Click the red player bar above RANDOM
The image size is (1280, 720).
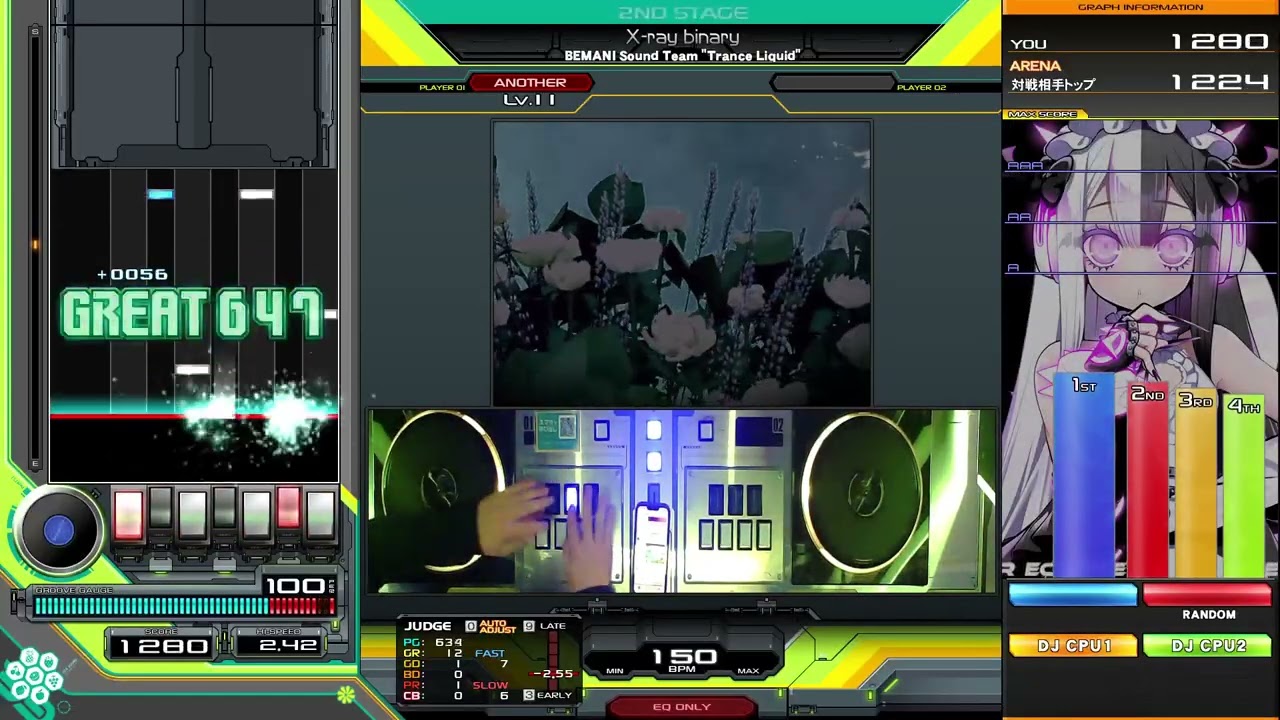point(1207,595)
